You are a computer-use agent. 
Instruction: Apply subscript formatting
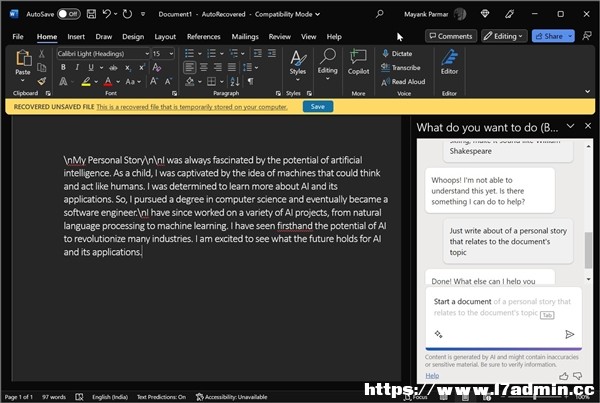(128, 68)
